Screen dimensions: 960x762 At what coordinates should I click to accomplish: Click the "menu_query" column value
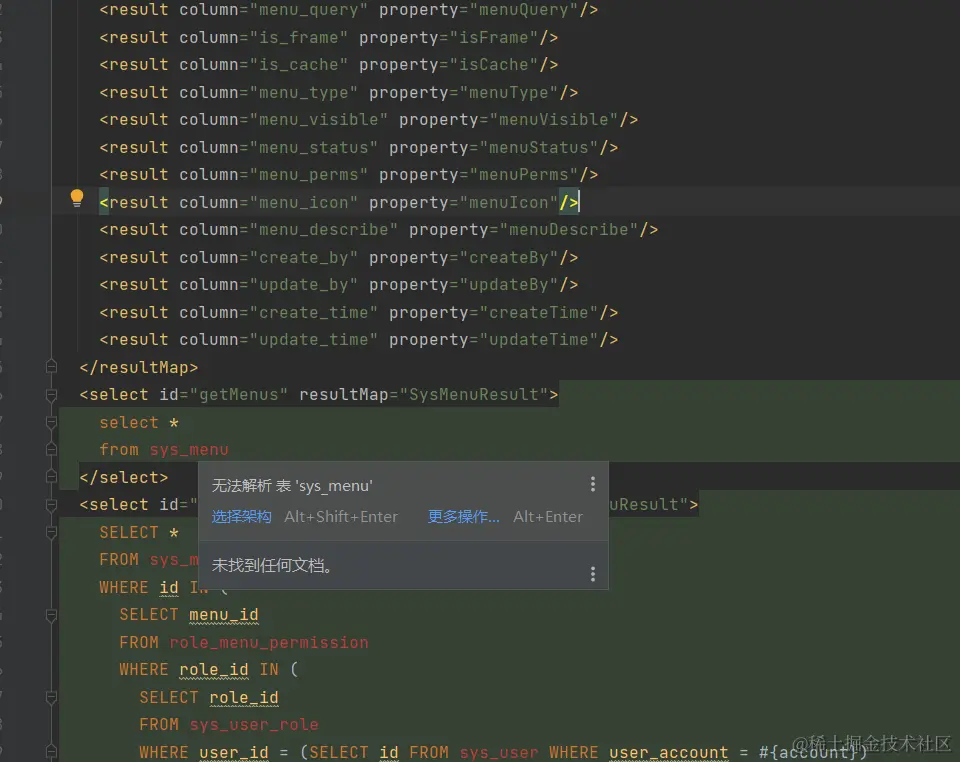[309, 10]
